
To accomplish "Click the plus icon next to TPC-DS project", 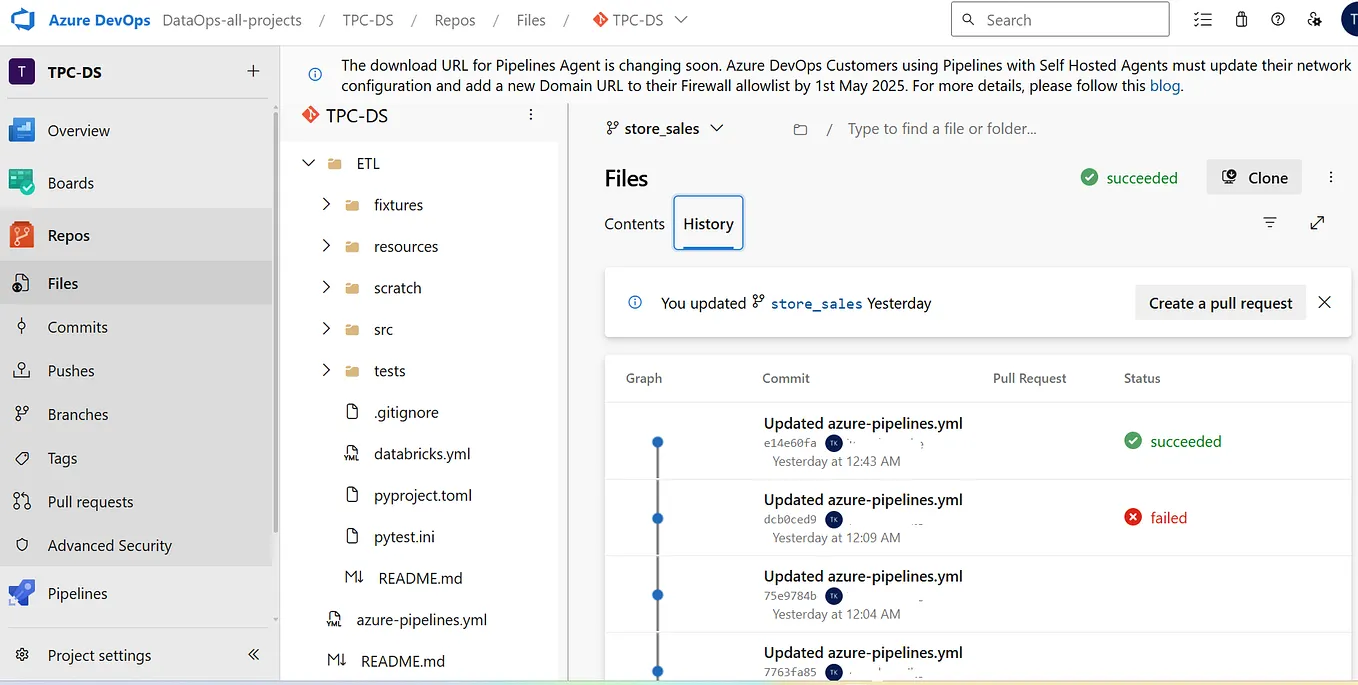I will point(253,71).
